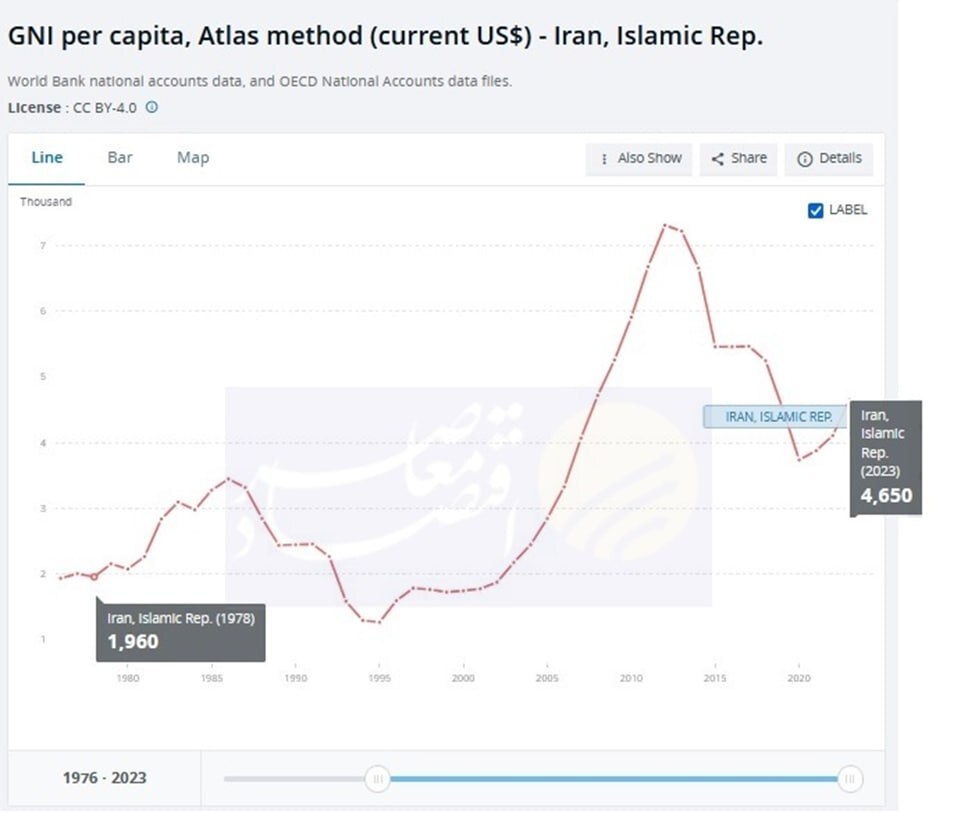This screenshot has height=818, width=975.
Task: Click the 1978 tooltip showing 1,960
Action: (x=180, y=630)
